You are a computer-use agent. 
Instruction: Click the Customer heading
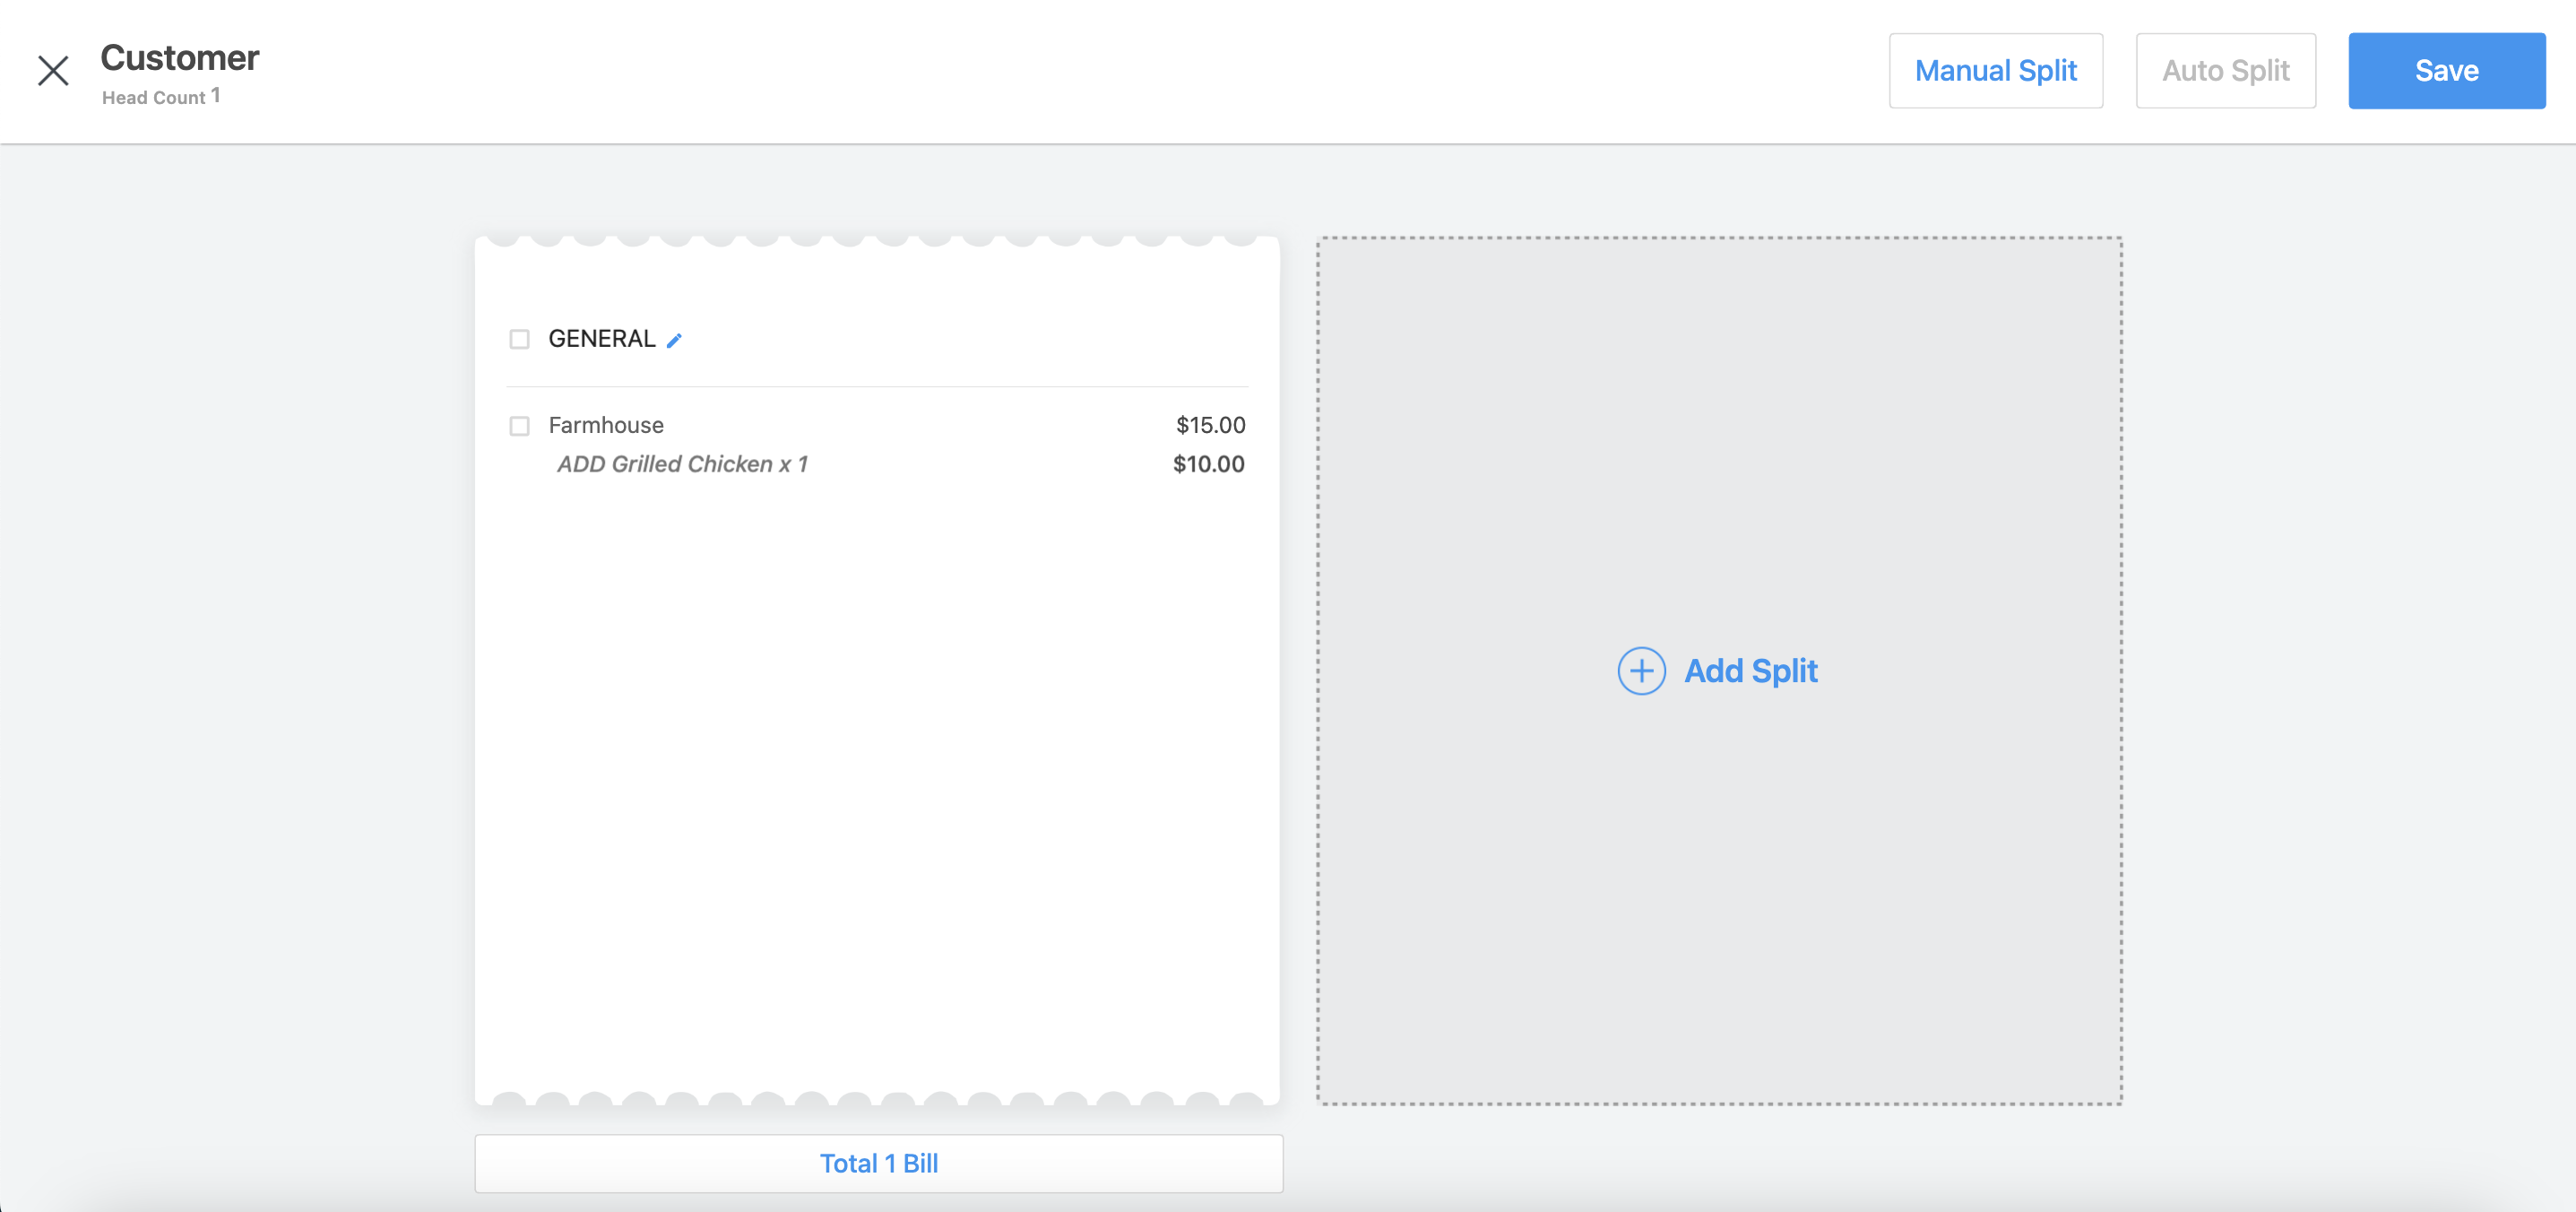pyautogui.click(x=179, y=57)
